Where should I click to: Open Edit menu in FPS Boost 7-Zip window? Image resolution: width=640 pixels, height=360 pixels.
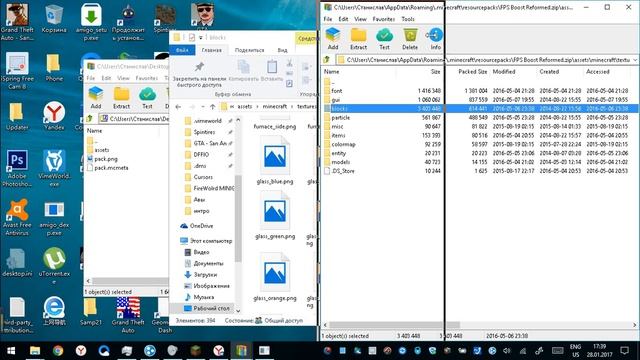343,19
